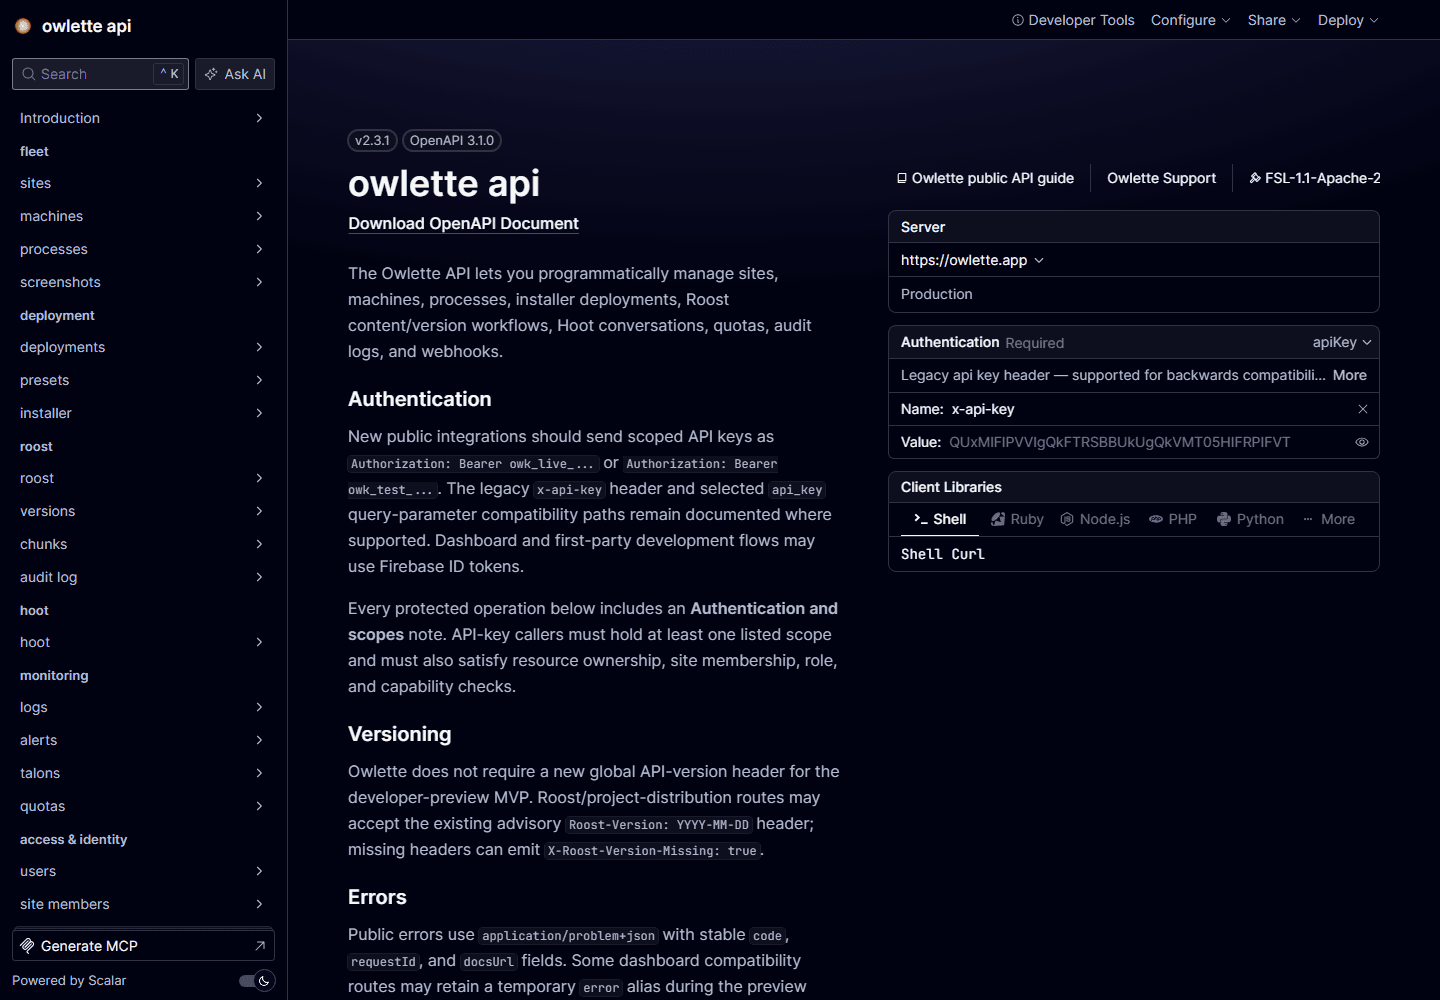Viewport: 1440px width, 1000px height.
Task: Expand the screenshots chevron
Action: click(x=259, y=282)
